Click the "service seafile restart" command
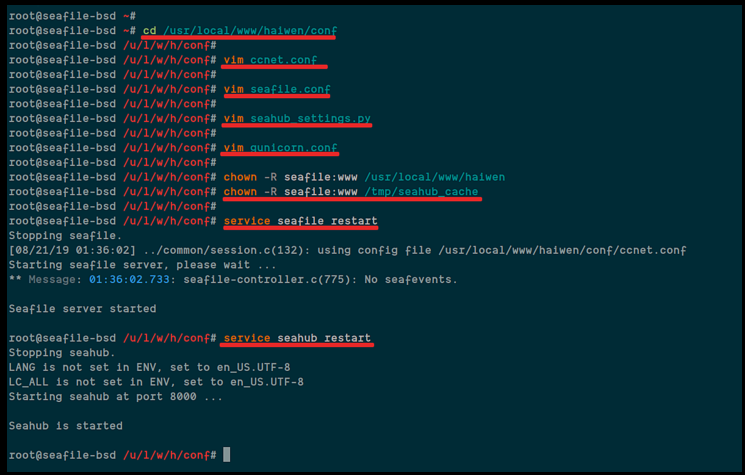Image resolution: width=745 pixels, height=475 pixels. point(300,220)
